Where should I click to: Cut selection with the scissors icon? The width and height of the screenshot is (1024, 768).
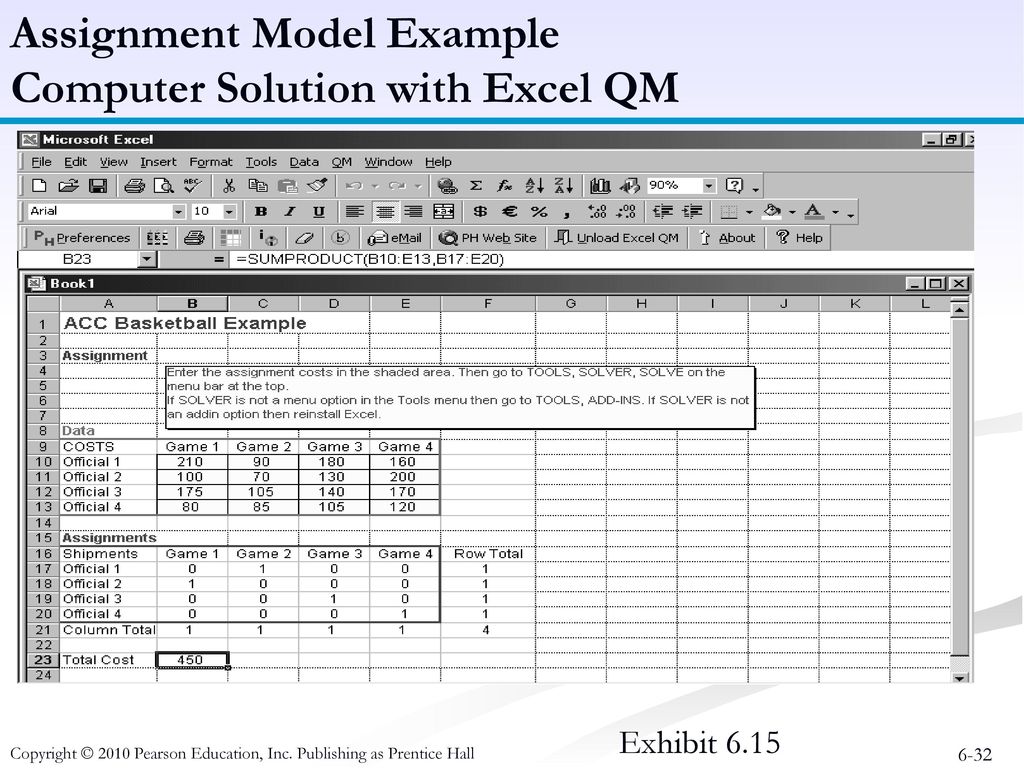(x=229, y=186)
